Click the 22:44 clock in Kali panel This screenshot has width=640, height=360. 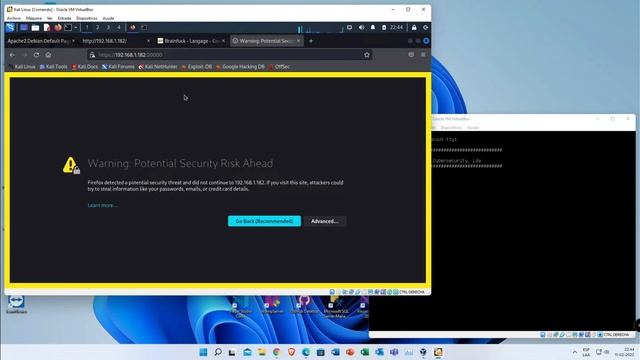[396, 27]
